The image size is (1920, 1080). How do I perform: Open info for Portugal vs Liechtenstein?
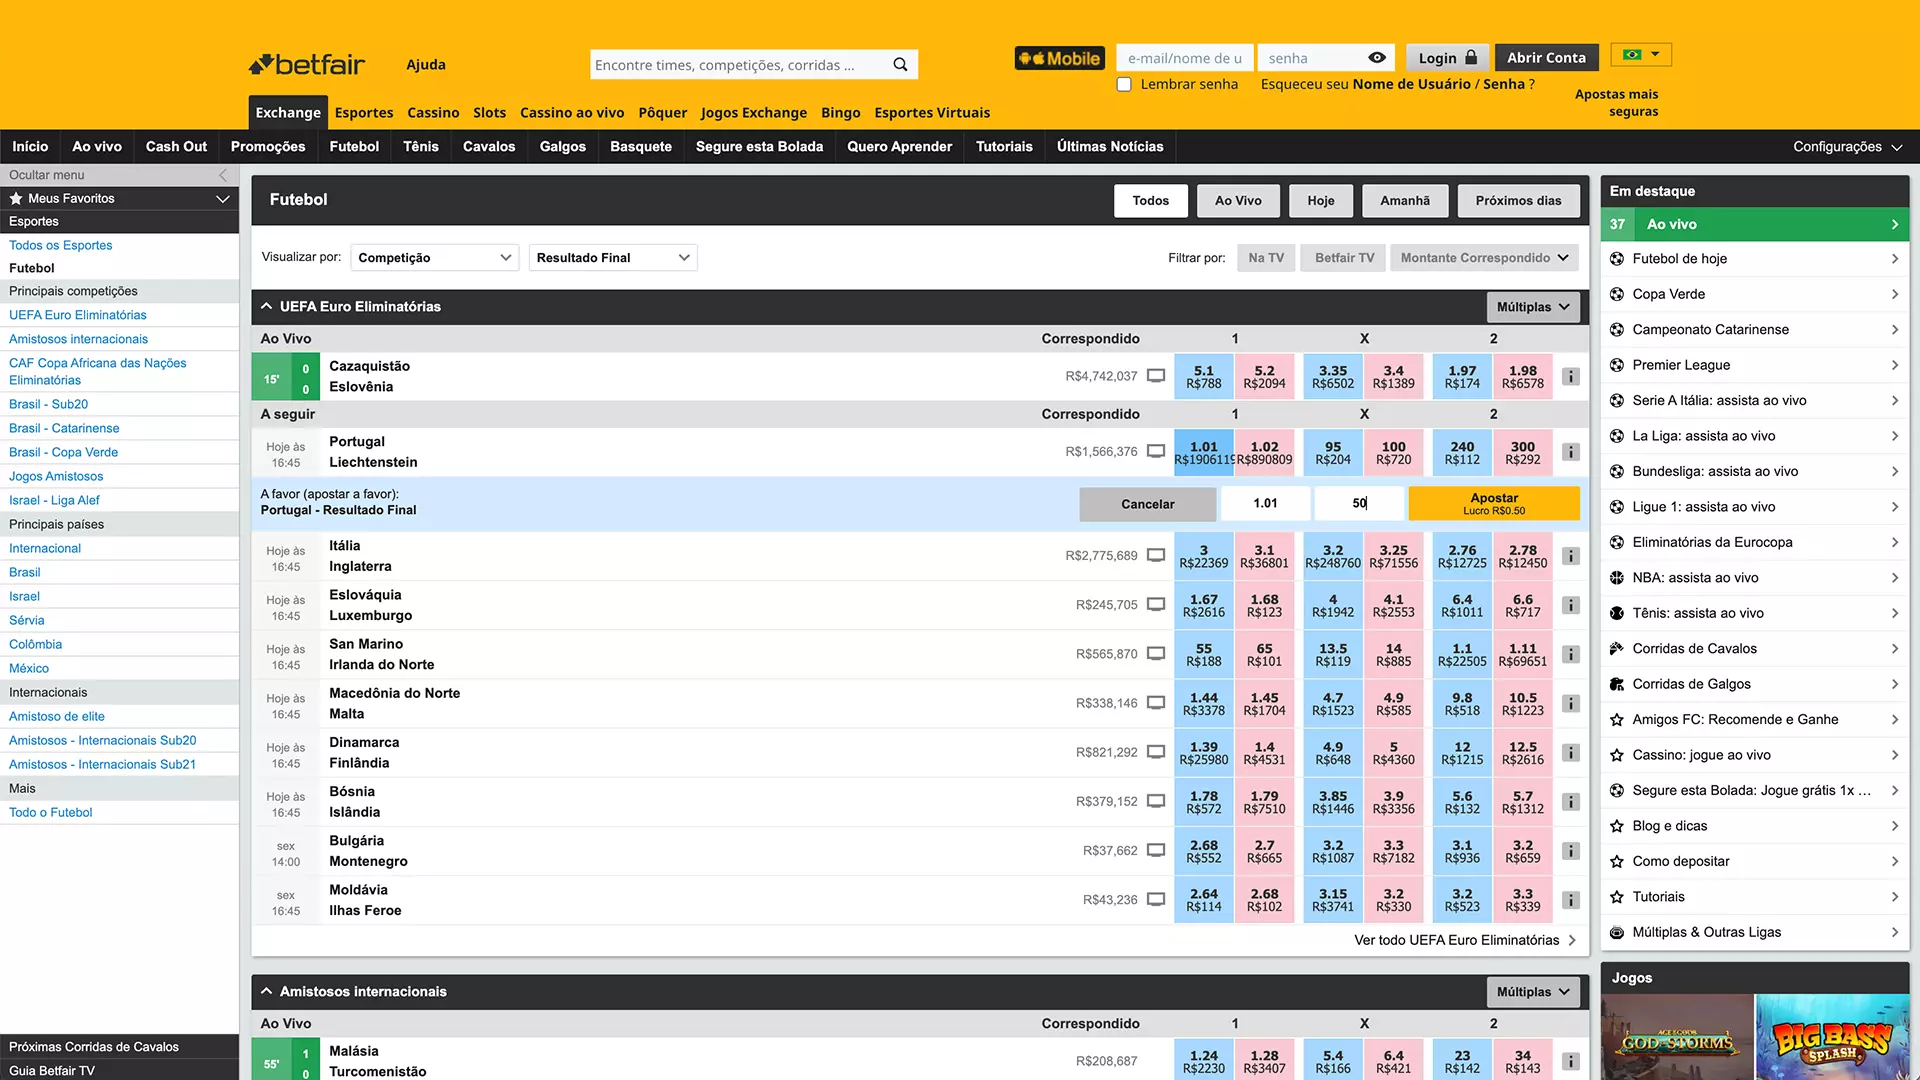click(1571, 452)
